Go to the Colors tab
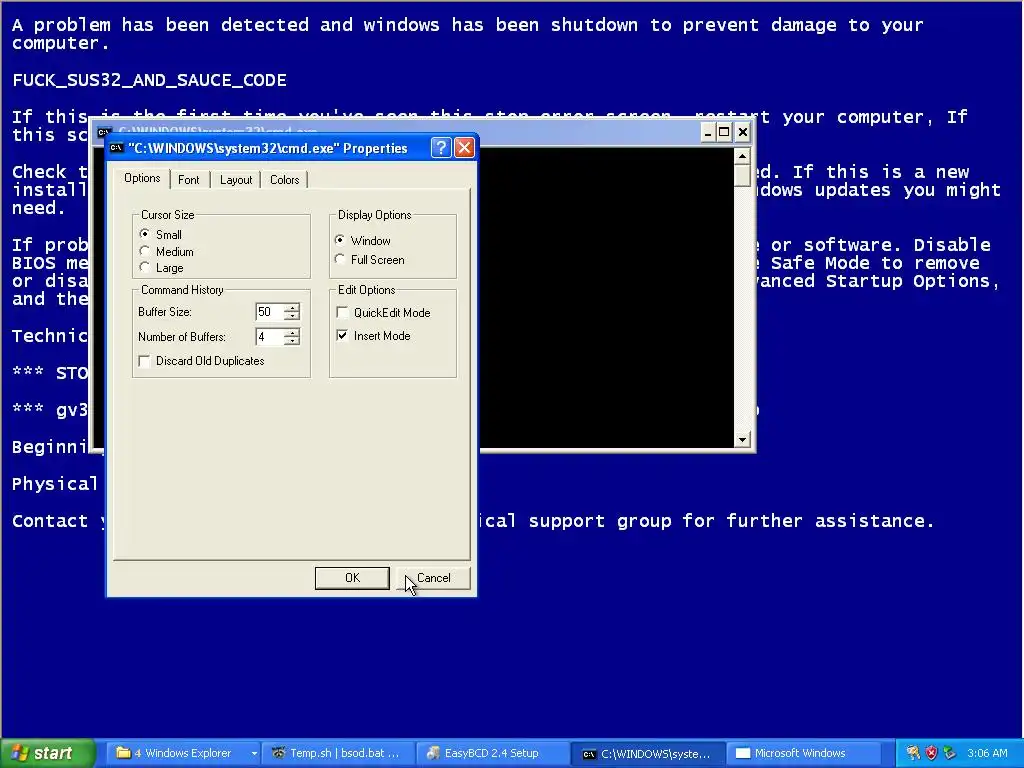The height and width of the screenshot is (768, 1024). [x=285, y=180]
